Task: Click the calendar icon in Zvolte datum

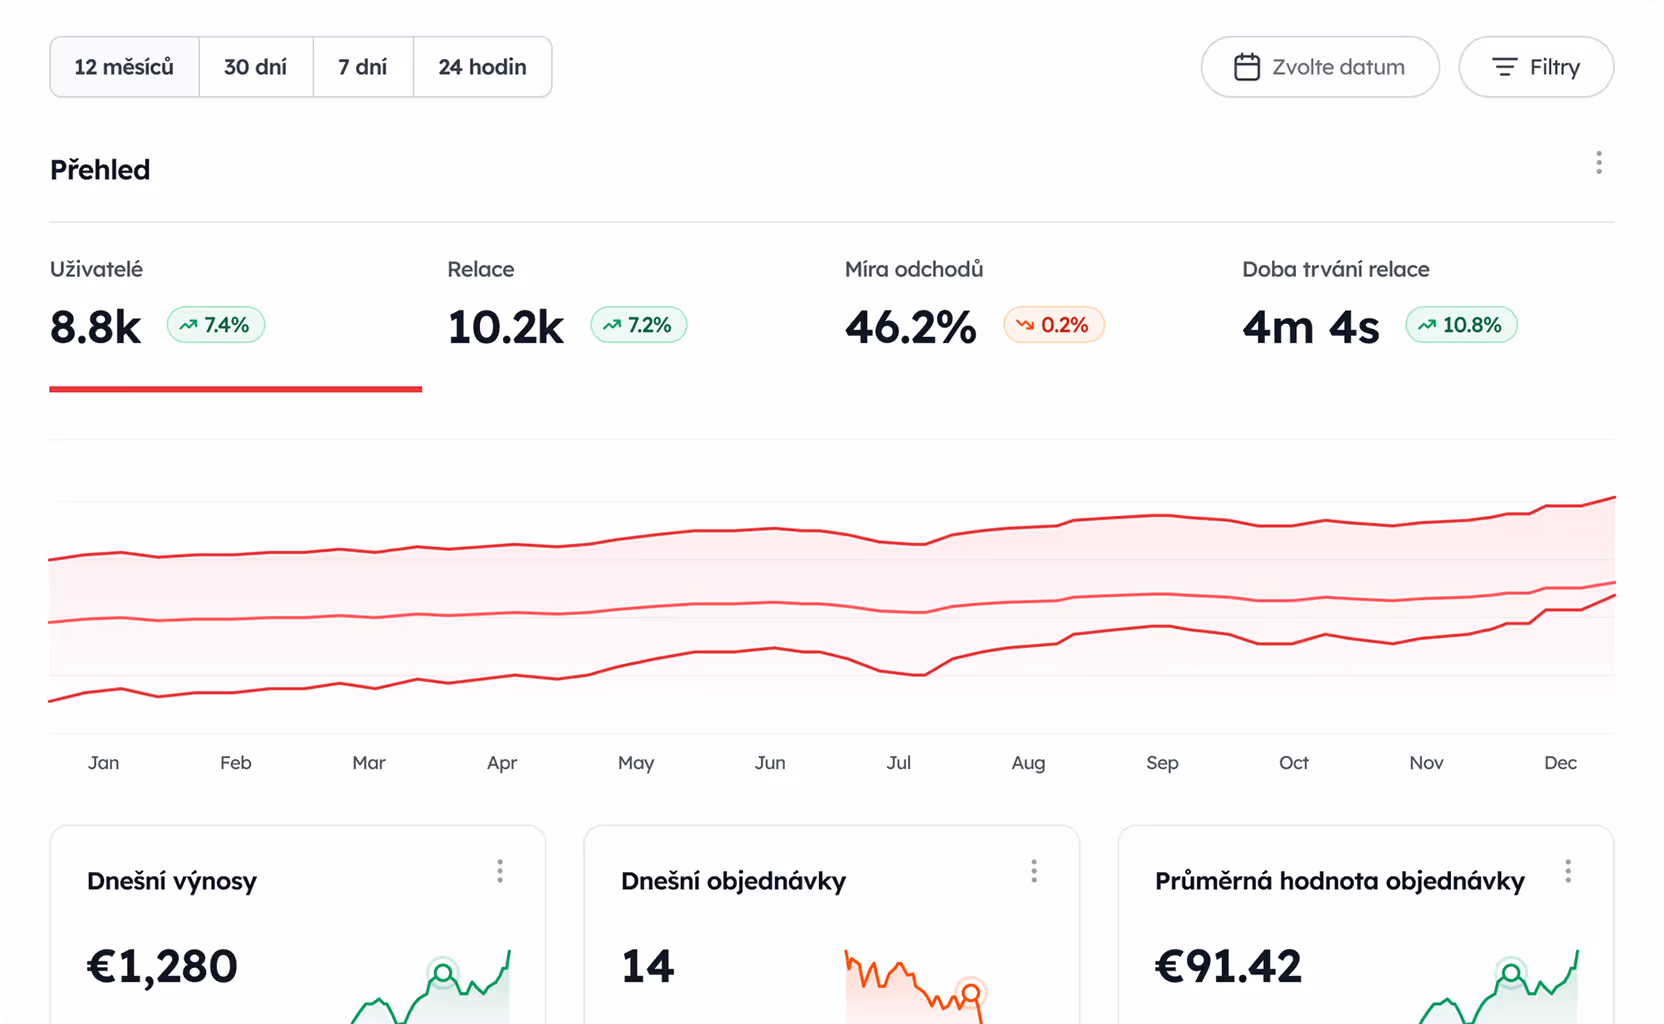Action: click(1246, 67)
